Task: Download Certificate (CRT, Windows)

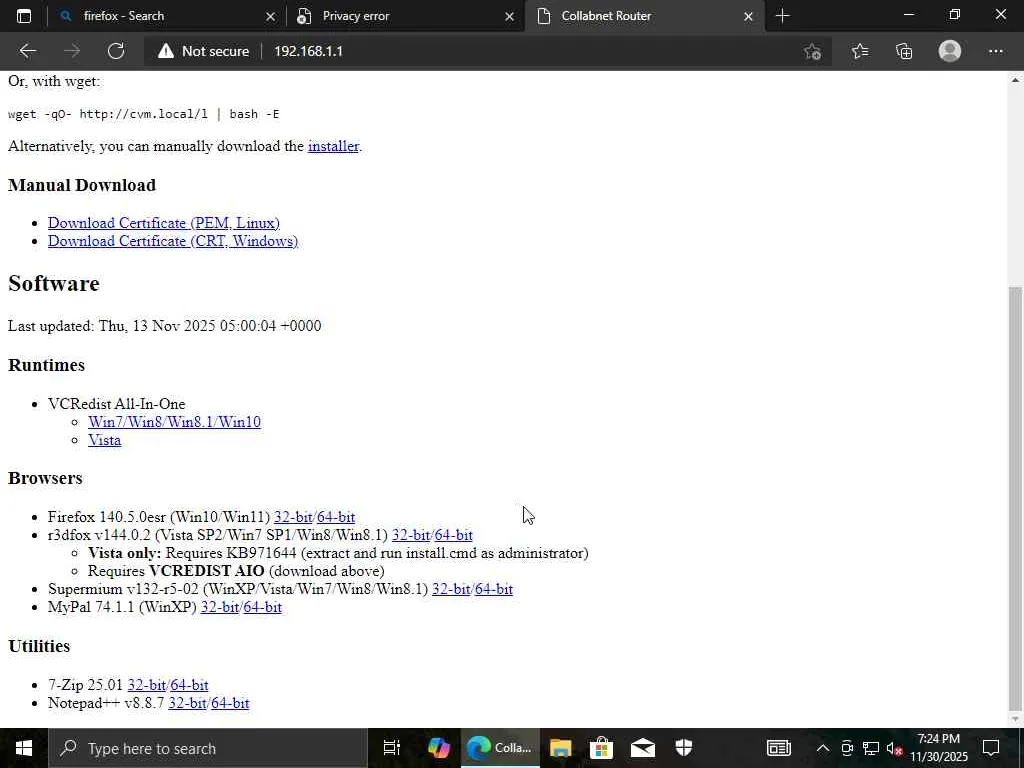Action: pos(173,241)
